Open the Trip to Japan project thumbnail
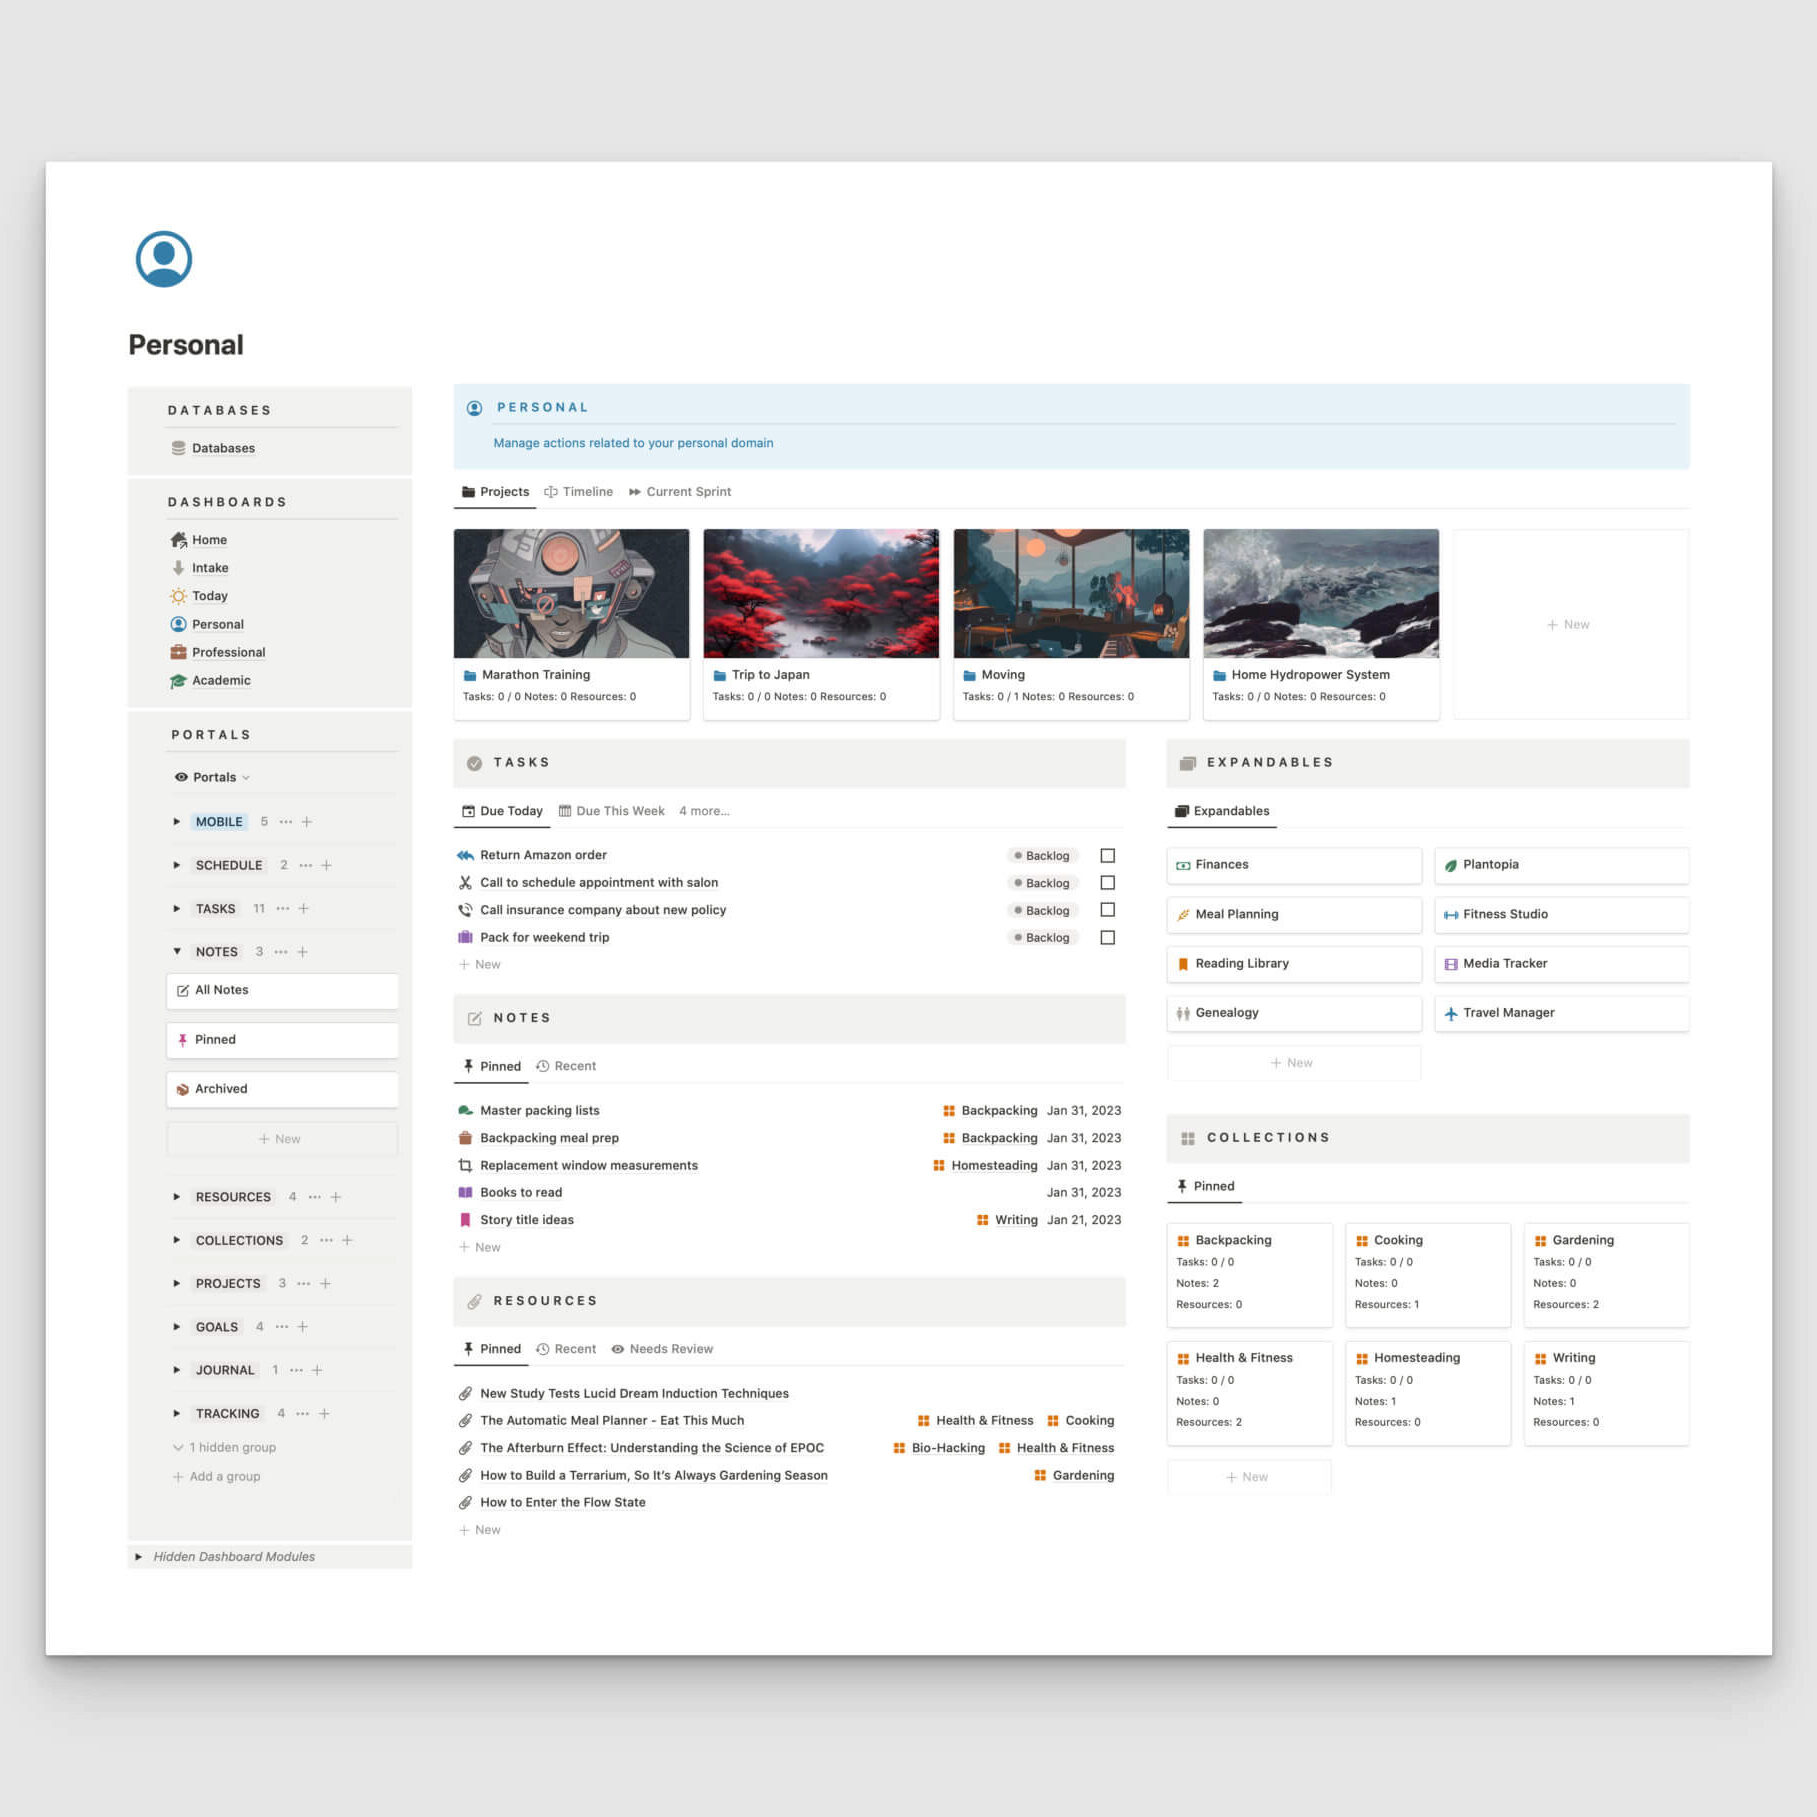The height and width of the screenshot is (1817, 1817). [x=821, y=594]
